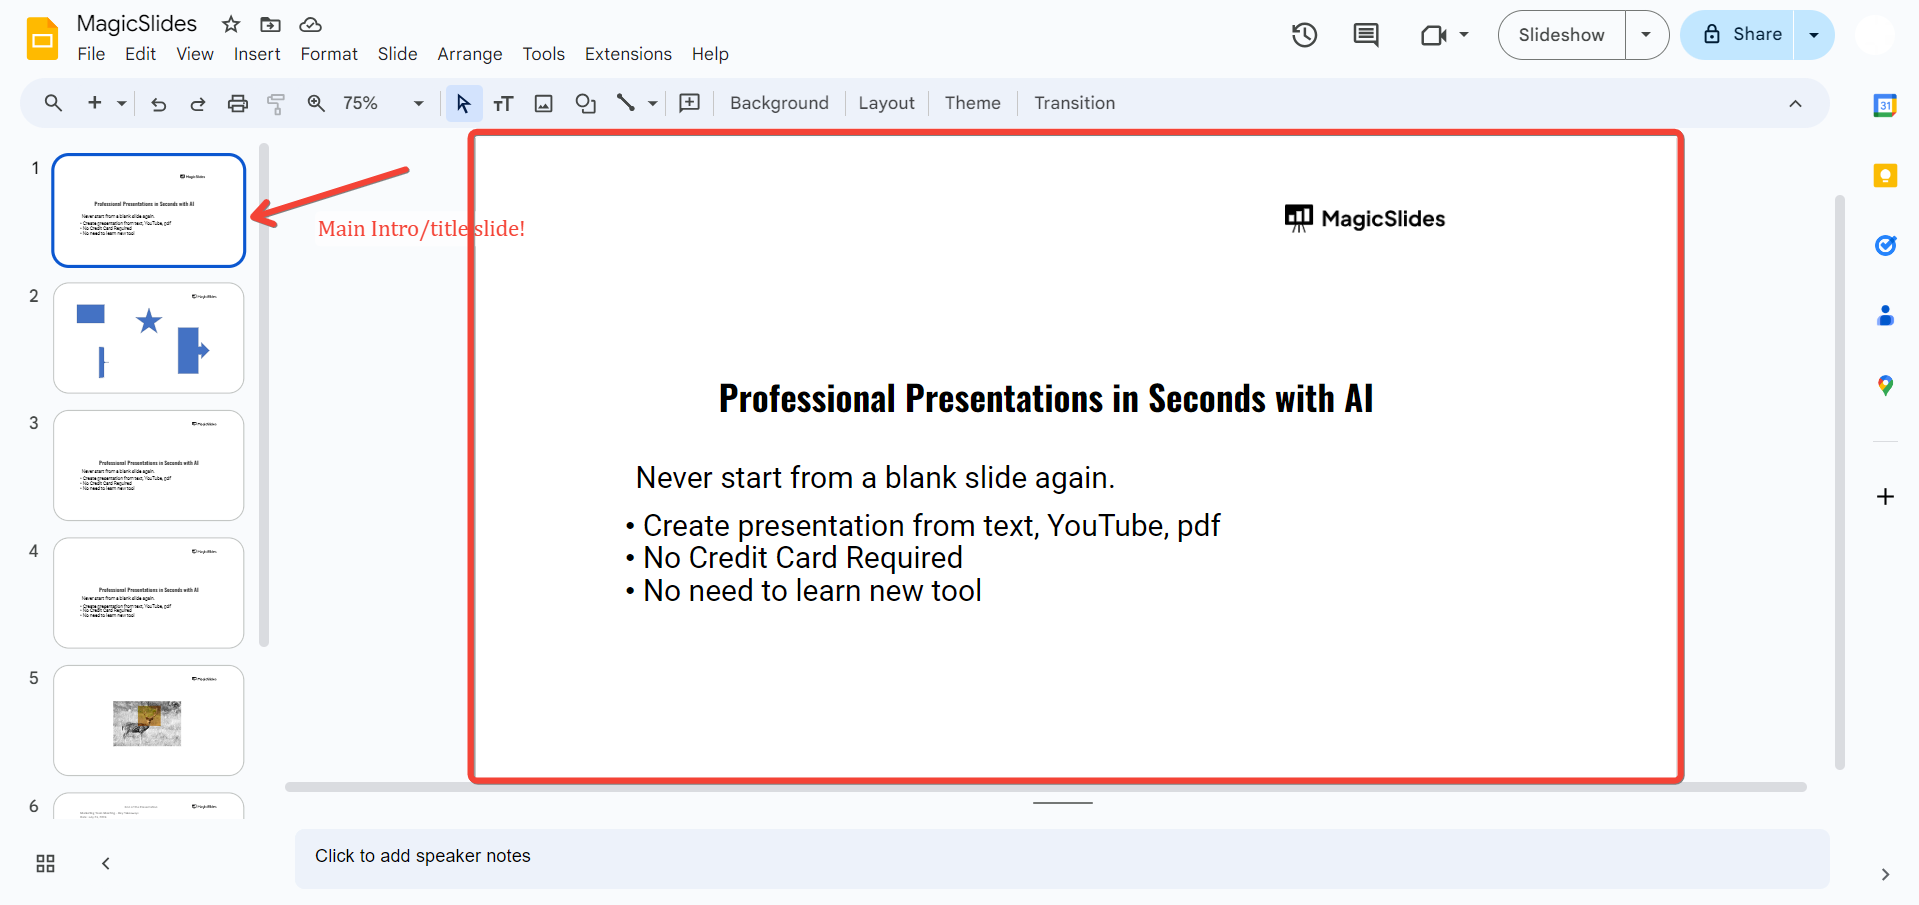The width and height of the screenshot is (1919, 905).
Task: Open the Insert menu
Action: (x=257, y=54)
